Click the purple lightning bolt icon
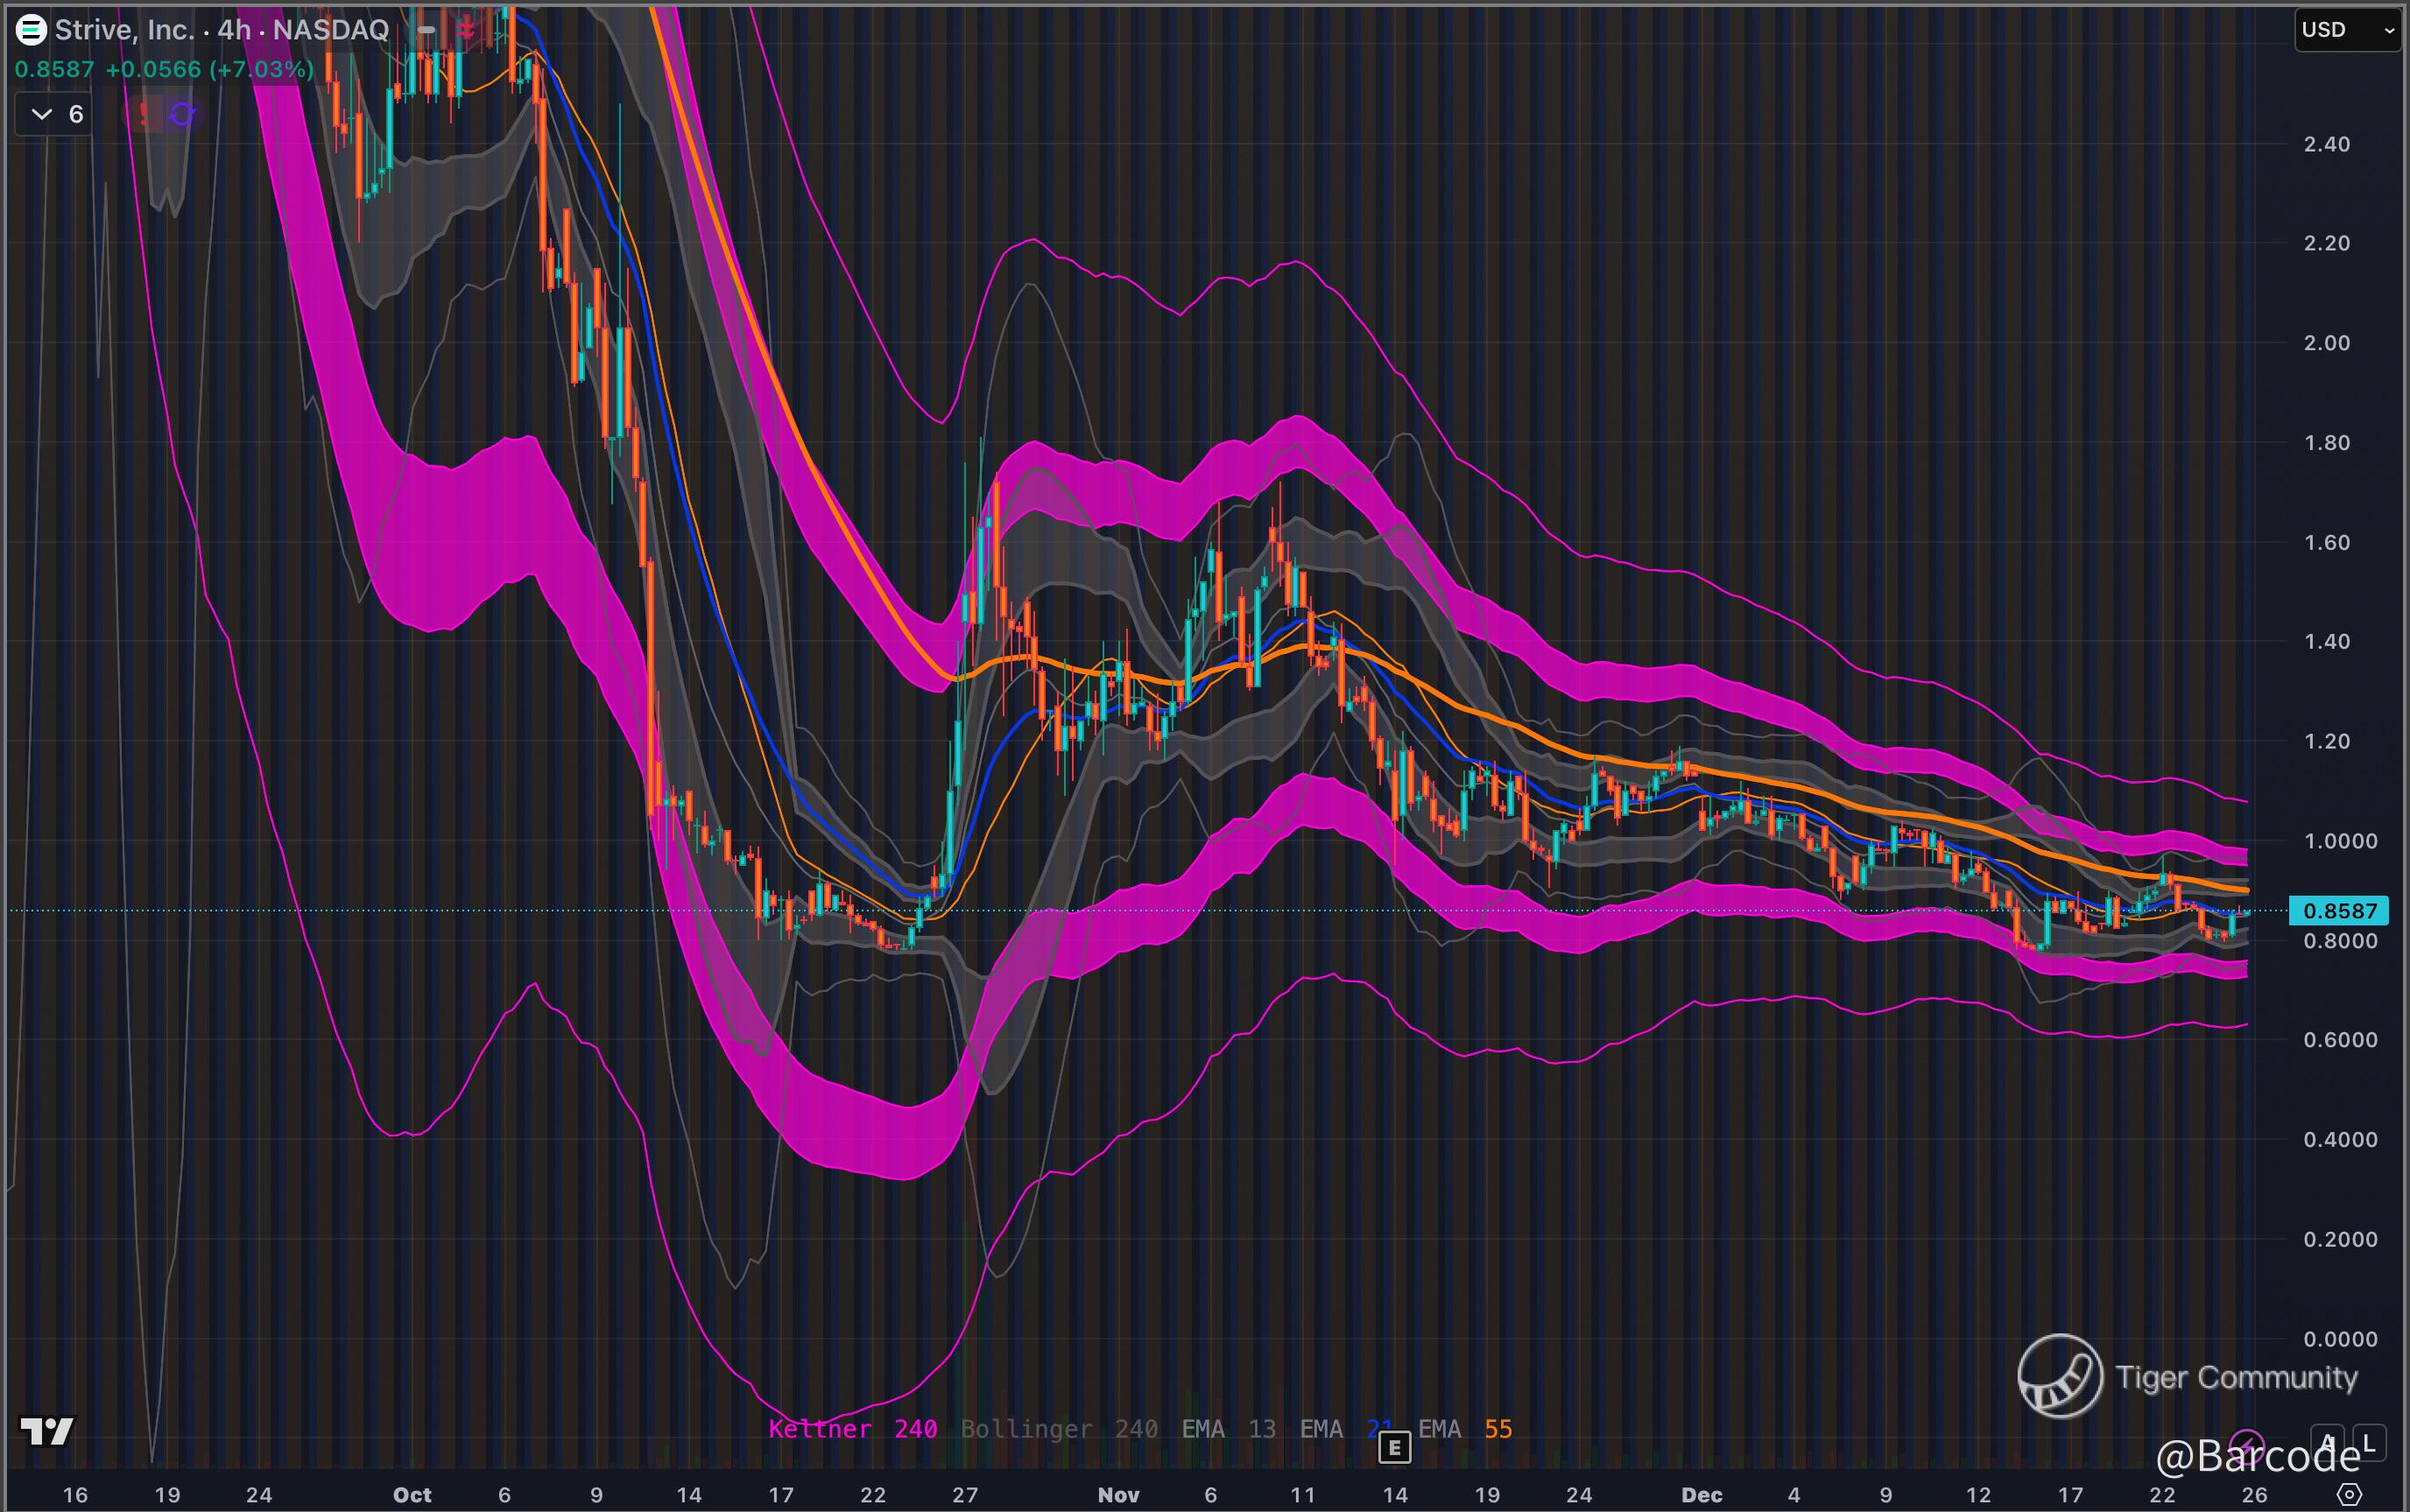Image resolution: width=2410 pixels, height=1512 pixels. 2246,1444
